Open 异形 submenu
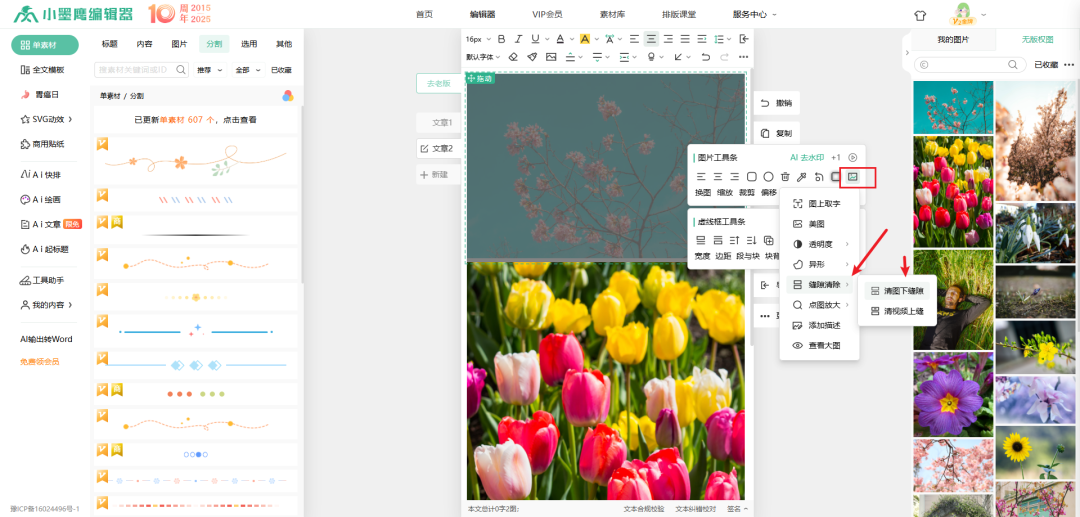This screenshot has width=1080, height=517. [x=819, y=264]
